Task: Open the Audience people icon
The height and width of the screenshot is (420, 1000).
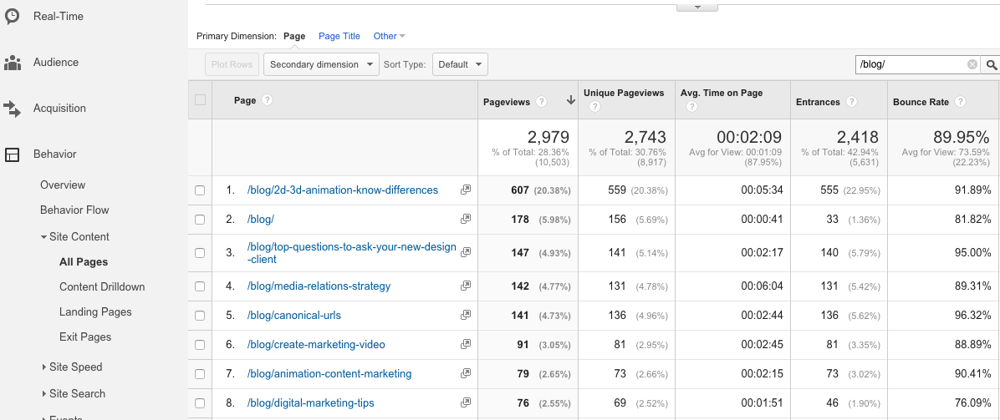Action: tap(11, 62)
